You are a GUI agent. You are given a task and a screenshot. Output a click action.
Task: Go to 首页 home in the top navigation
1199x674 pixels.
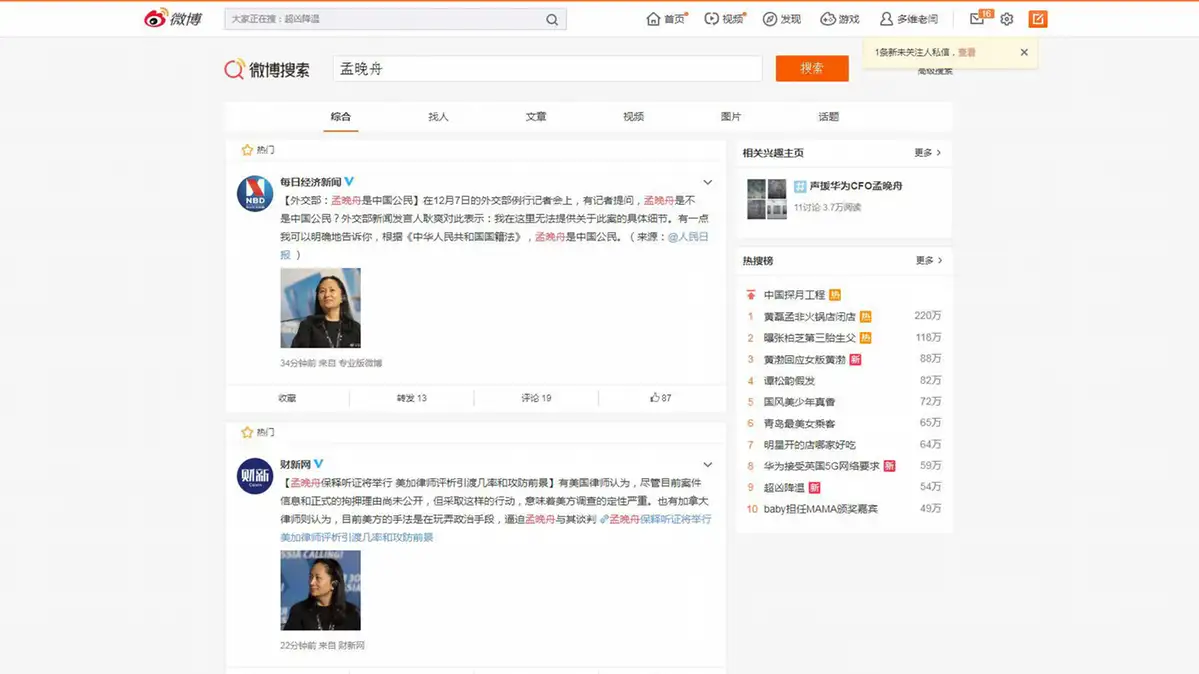[x=666, y=19]
